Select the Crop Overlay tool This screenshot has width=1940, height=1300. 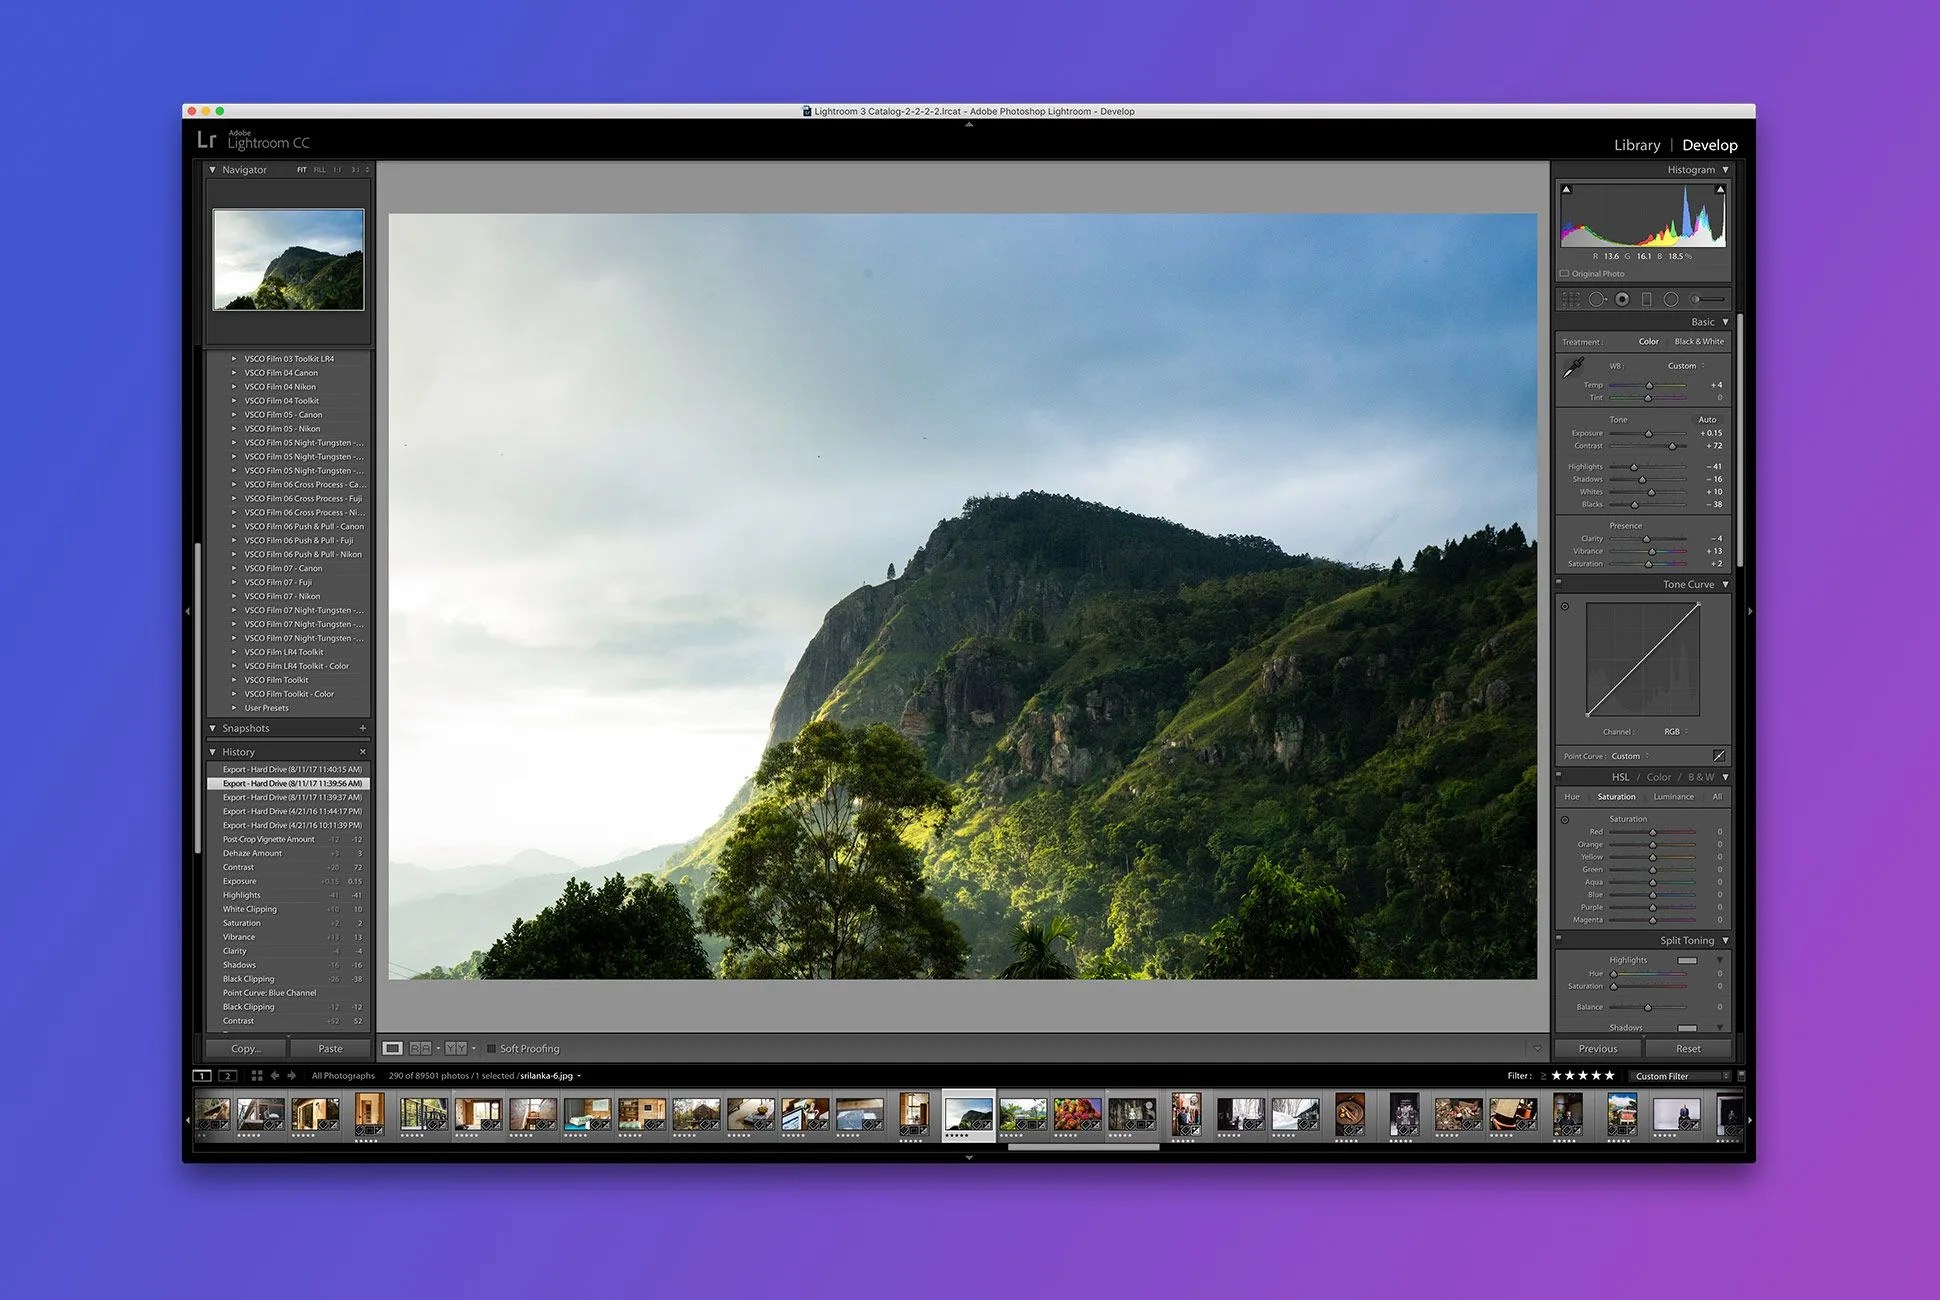point(1571,299)
